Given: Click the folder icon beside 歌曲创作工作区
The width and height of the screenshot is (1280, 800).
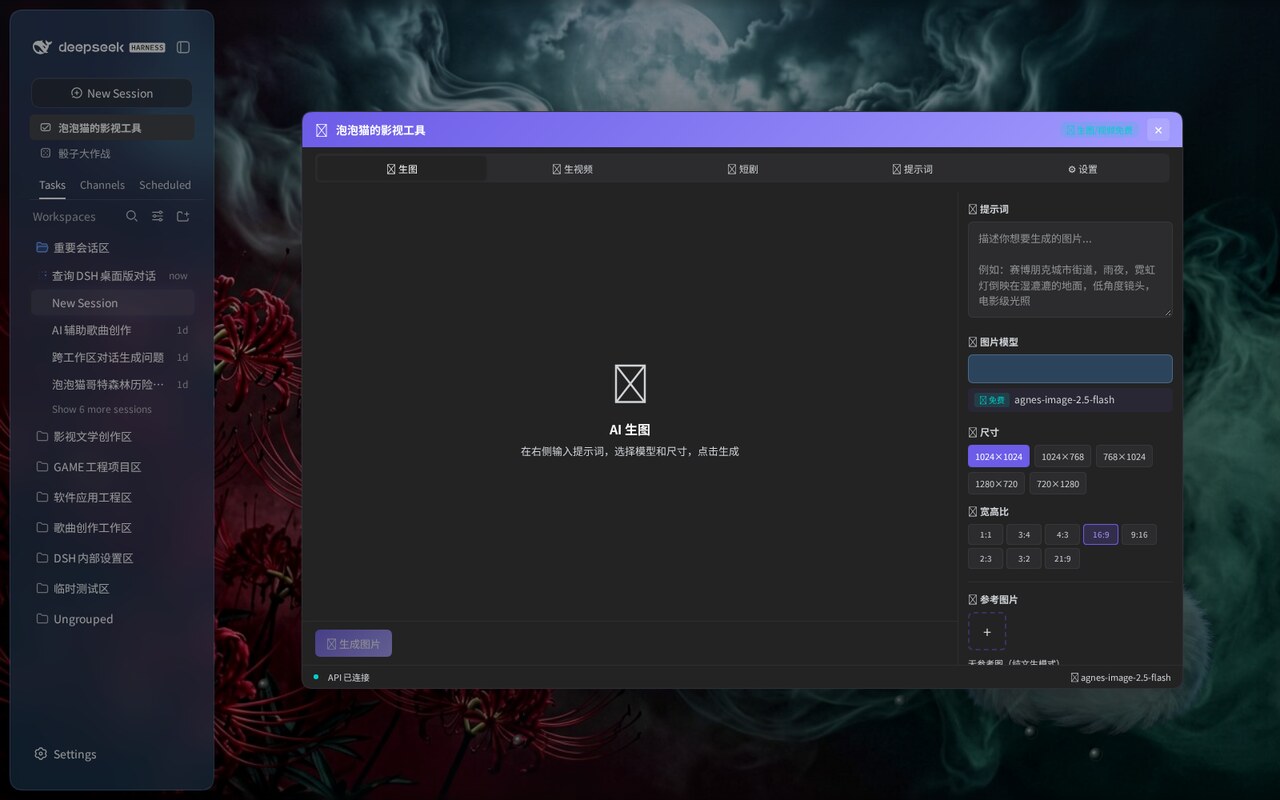Looking at the screenshot, I should 42,528.
